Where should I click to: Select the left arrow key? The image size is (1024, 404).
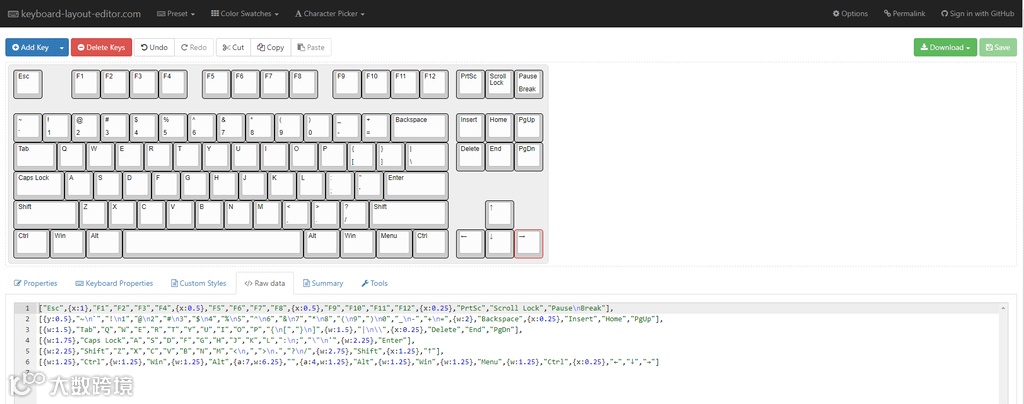[x=470, y=243]
